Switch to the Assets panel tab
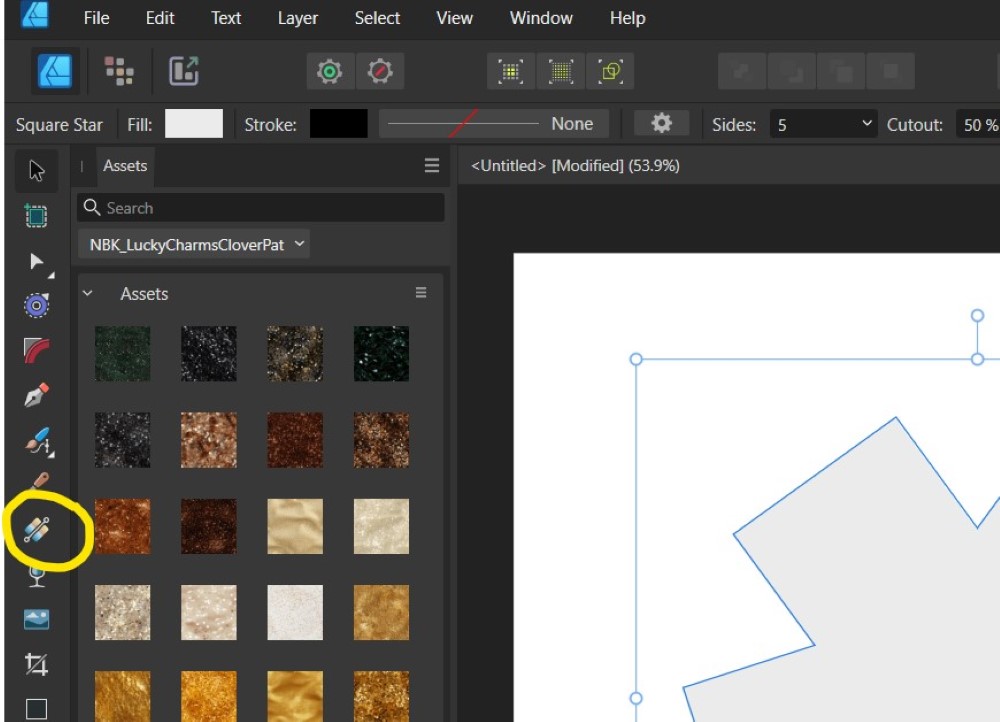Viewport: 1000px width, 722px height. 125,166
